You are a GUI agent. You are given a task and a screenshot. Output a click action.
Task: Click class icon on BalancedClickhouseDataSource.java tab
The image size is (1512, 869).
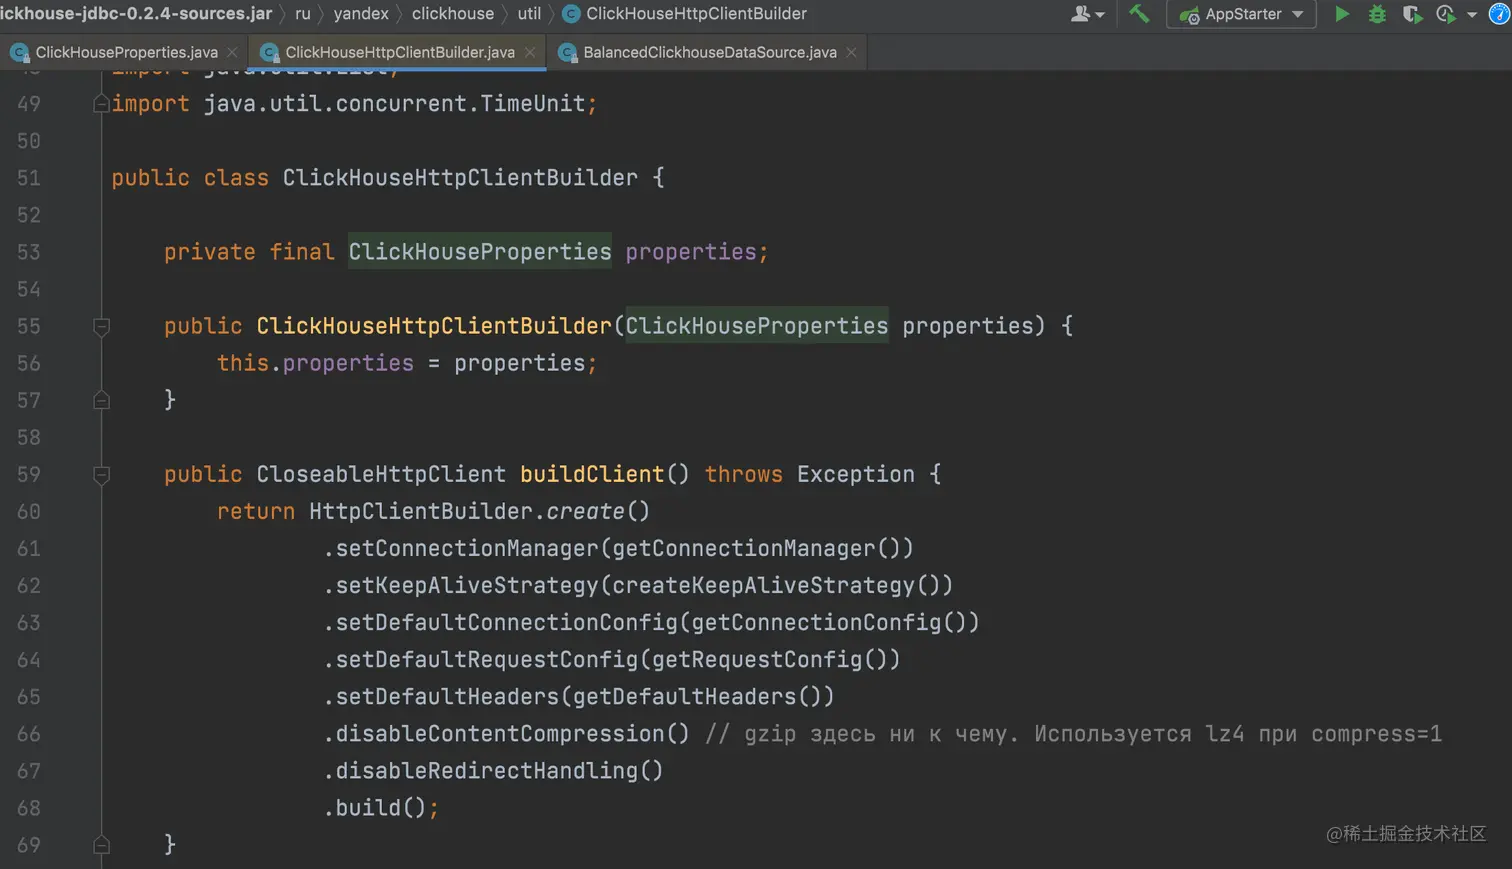point(567,52)
